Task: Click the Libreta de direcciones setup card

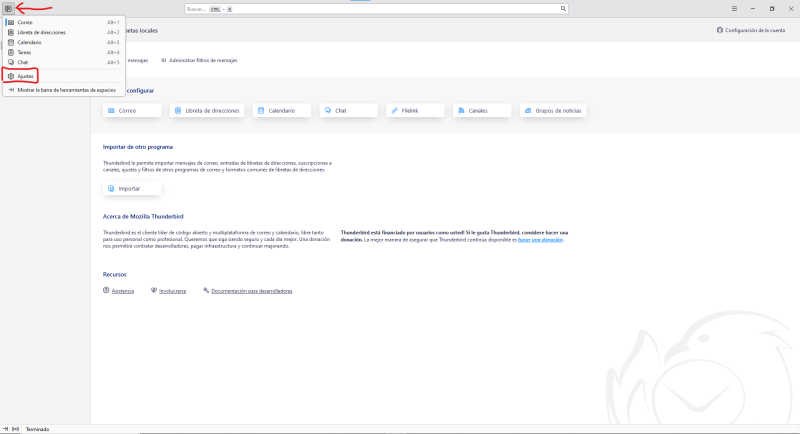Action: [x=207, y=110]
